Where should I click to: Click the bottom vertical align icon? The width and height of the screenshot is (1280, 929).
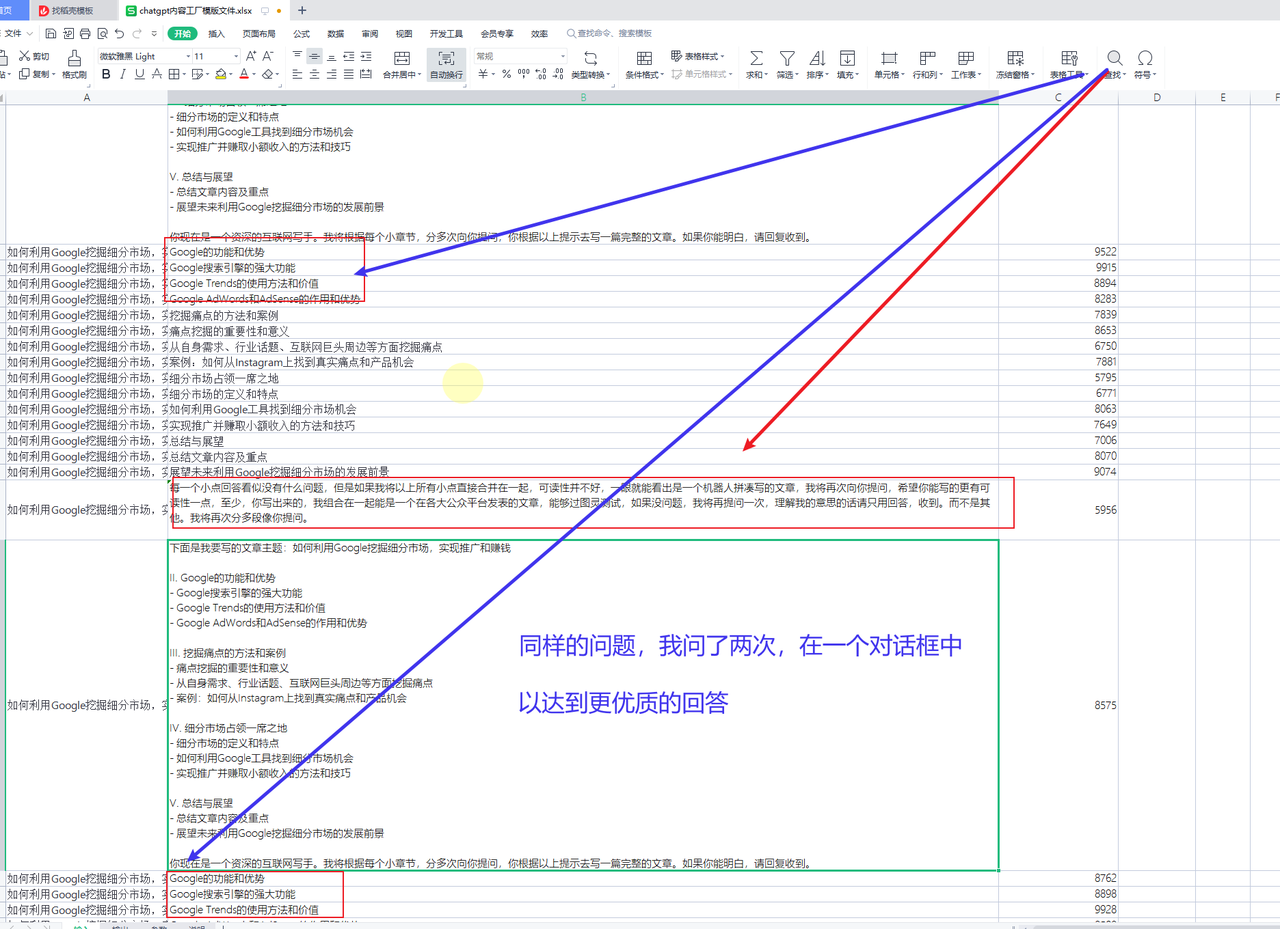(331, 57)
